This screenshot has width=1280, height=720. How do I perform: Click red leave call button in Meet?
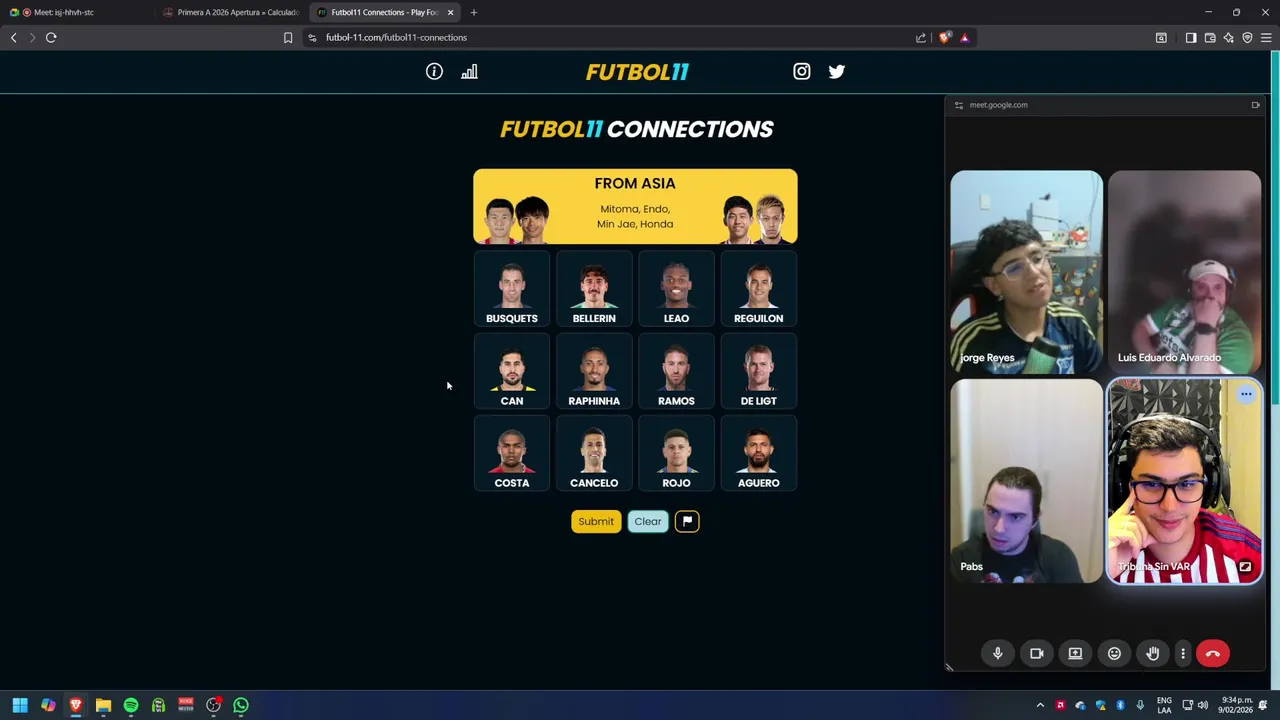point(1213,653)
